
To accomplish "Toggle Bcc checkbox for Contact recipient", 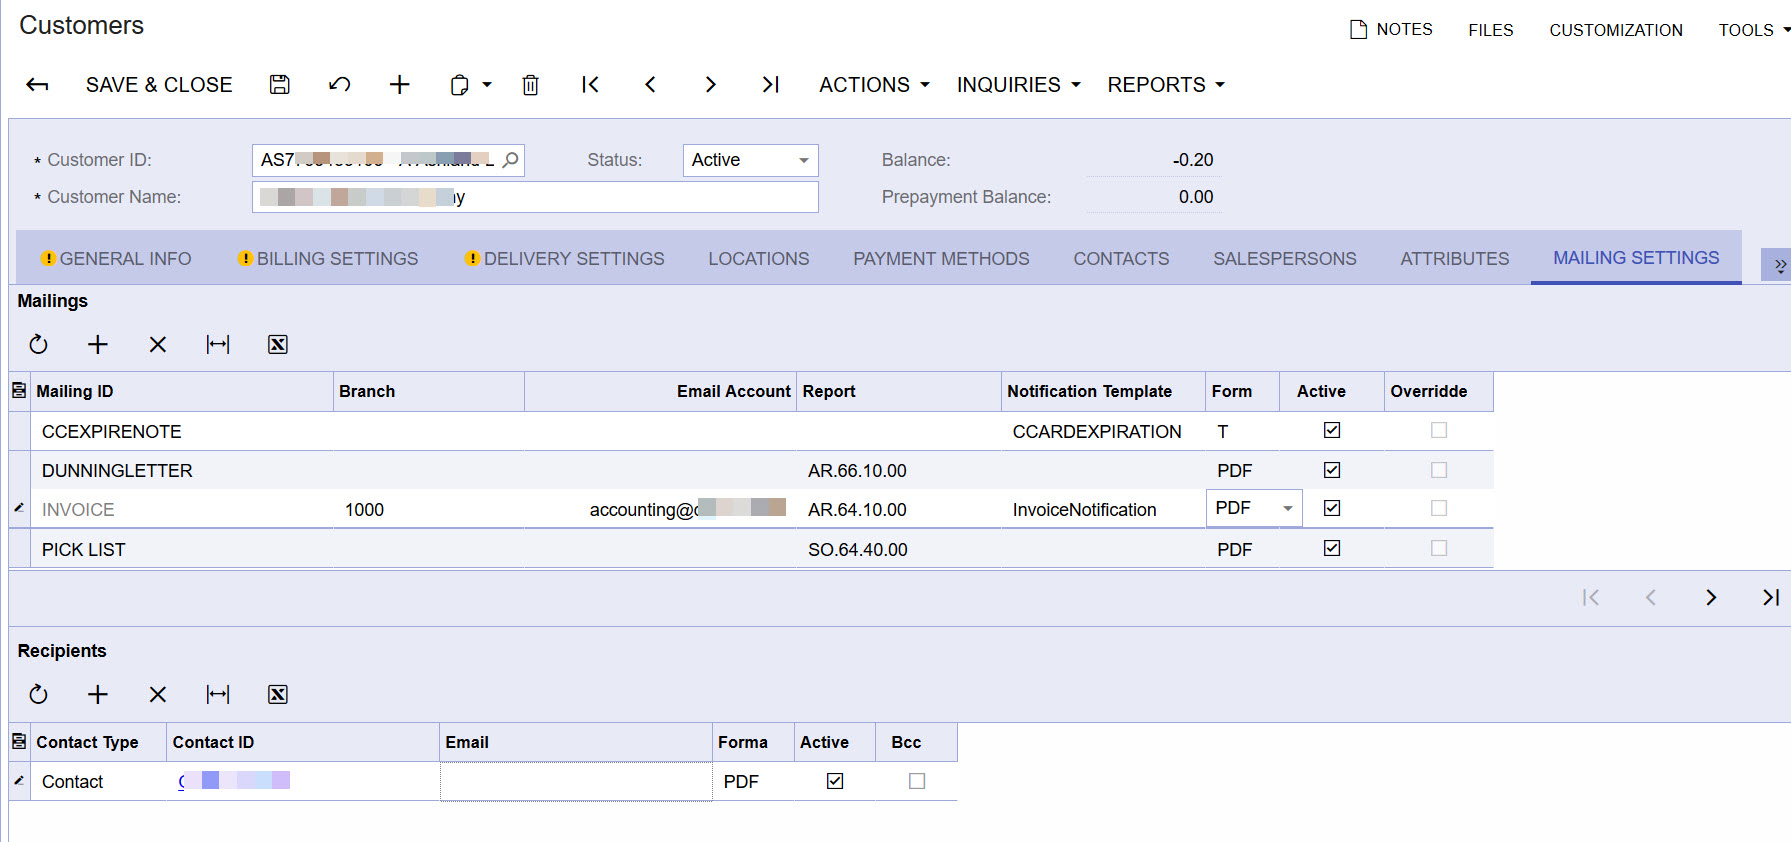I will tap(917, 781).
